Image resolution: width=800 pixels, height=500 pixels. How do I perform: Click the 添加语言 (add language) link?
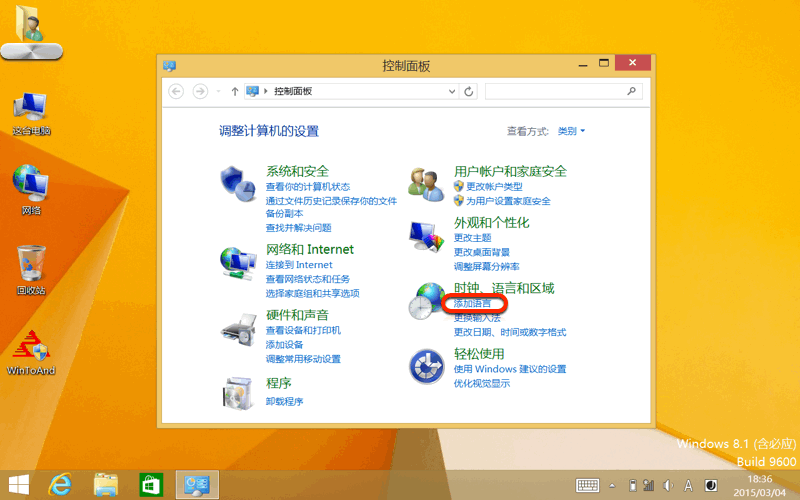pyautogui.click(x=473, y=303)
